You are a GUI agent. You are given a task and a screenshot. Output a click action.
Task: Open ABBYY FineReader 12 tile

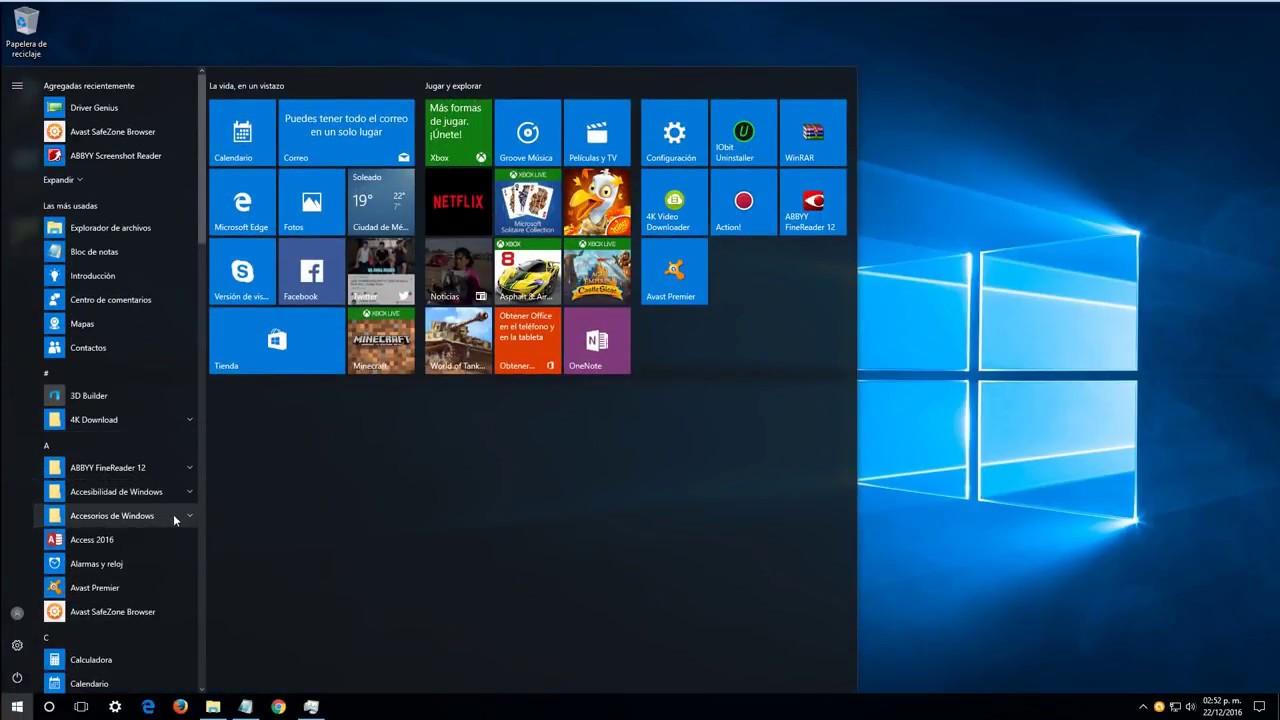(813, 202)
